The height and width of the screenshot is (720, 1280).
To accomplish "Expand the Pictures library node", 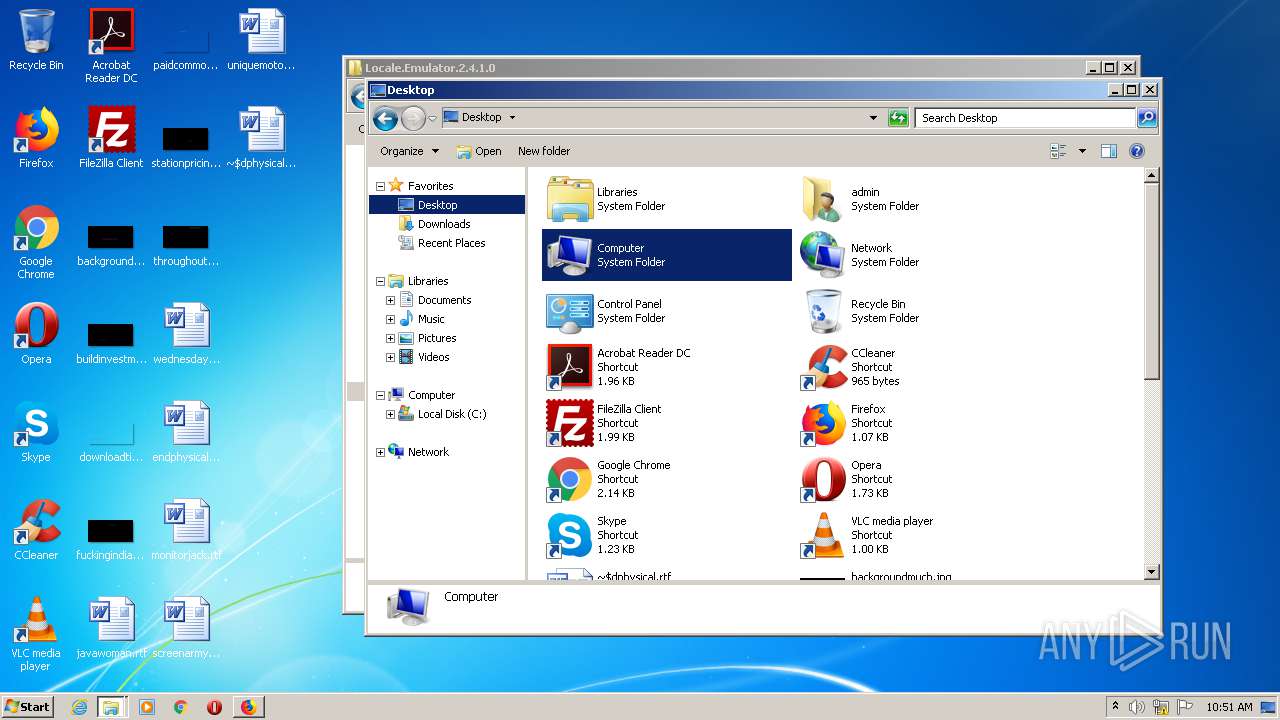I will (x=390, y=338).
